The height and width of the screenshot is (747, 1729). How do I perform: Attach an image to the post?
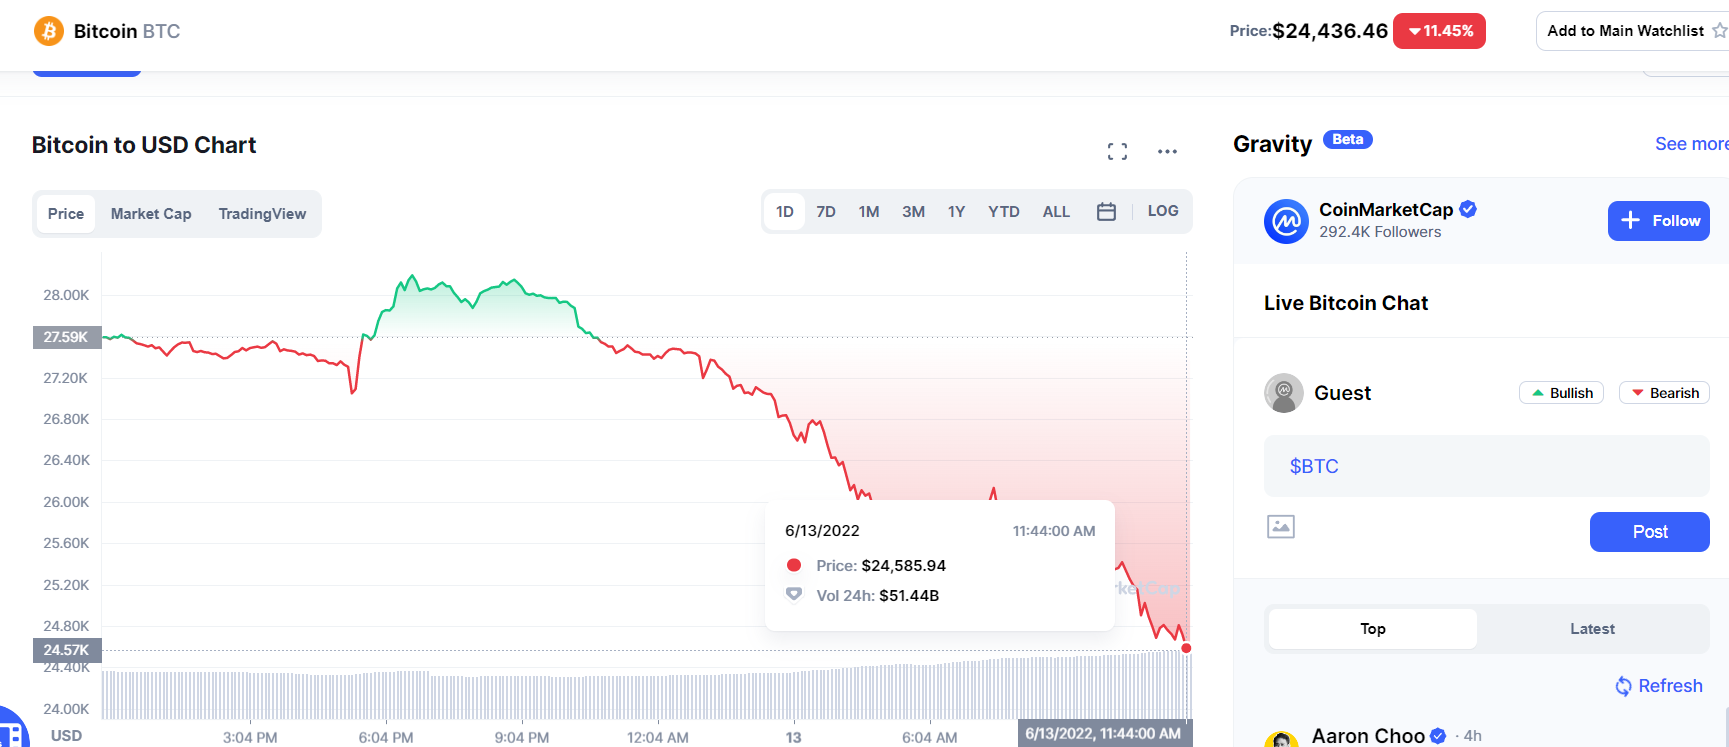tap(1281, 527)
